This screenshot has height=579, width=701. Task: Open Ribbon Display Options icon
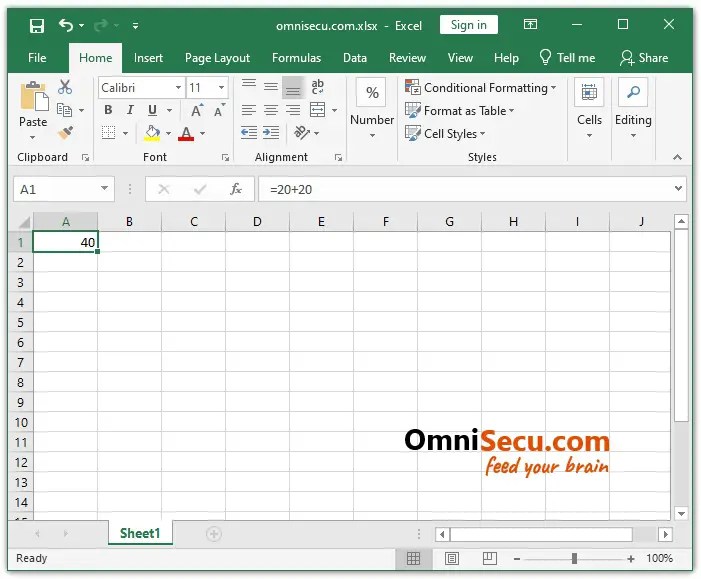pos(530,24)
